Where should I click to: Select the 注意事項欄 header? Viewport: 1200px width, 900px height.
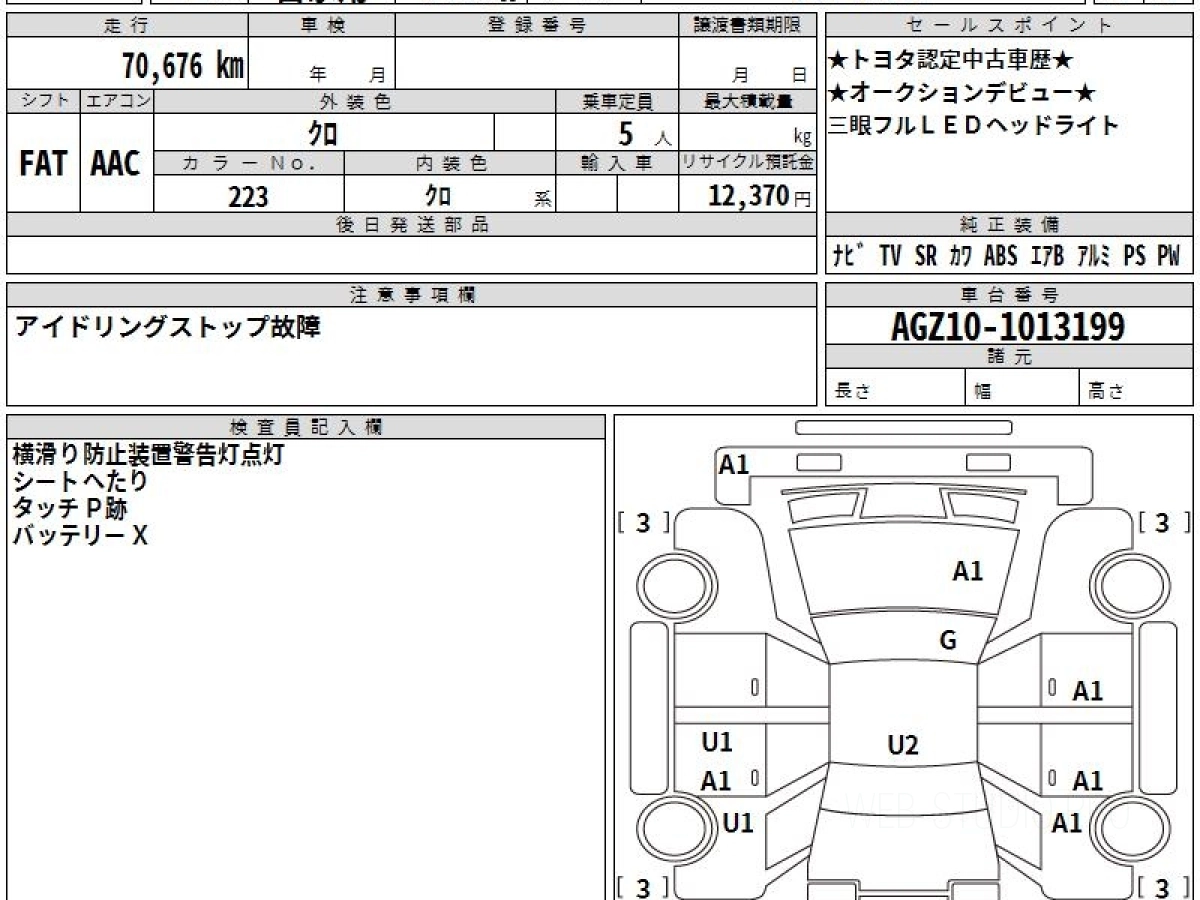411,295
